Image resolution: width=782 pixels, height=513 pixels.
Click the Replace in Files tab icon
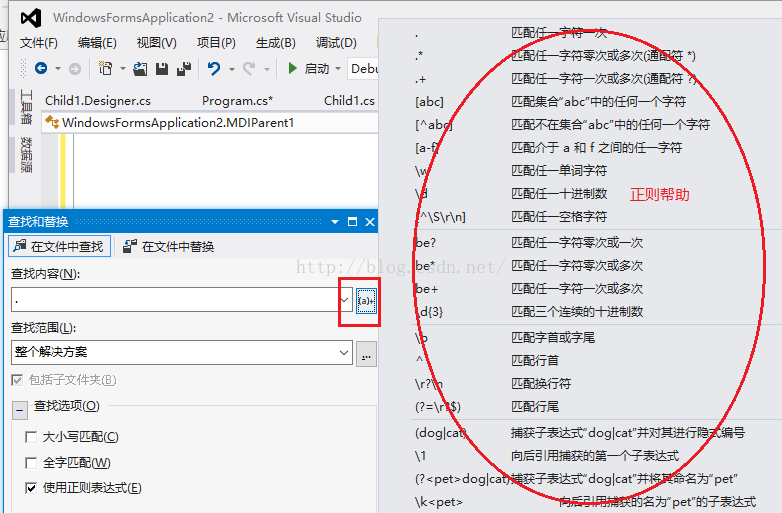point(130,246)
